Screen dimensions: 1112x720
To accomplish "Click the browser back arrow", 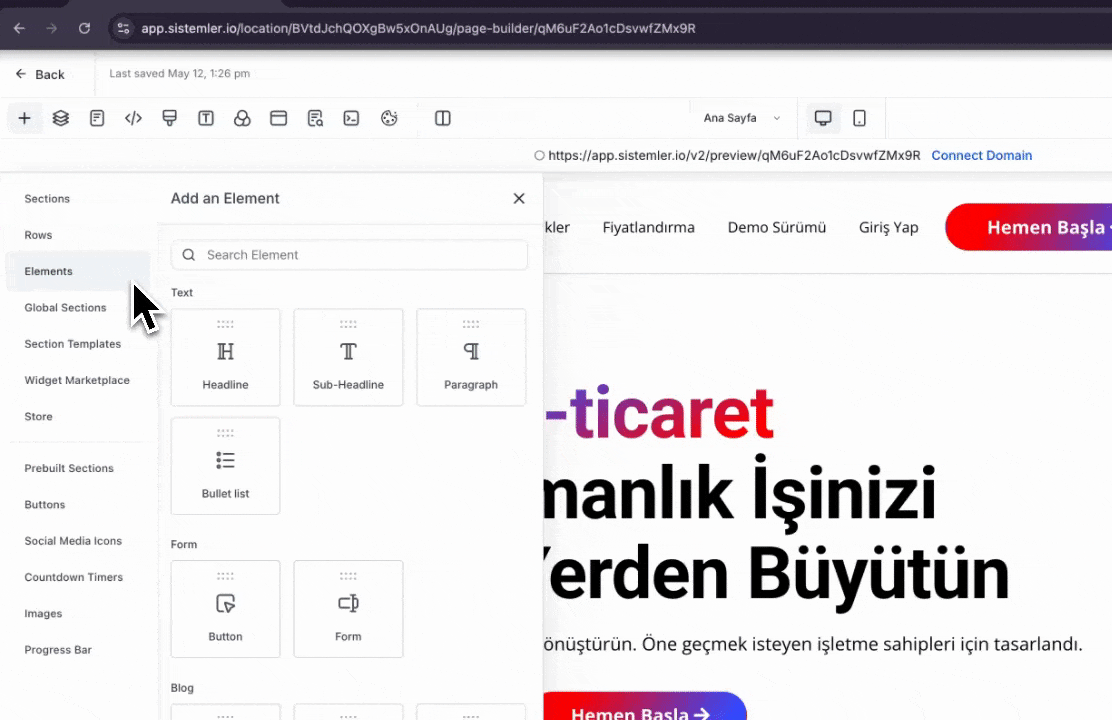I will click(19, 28).
